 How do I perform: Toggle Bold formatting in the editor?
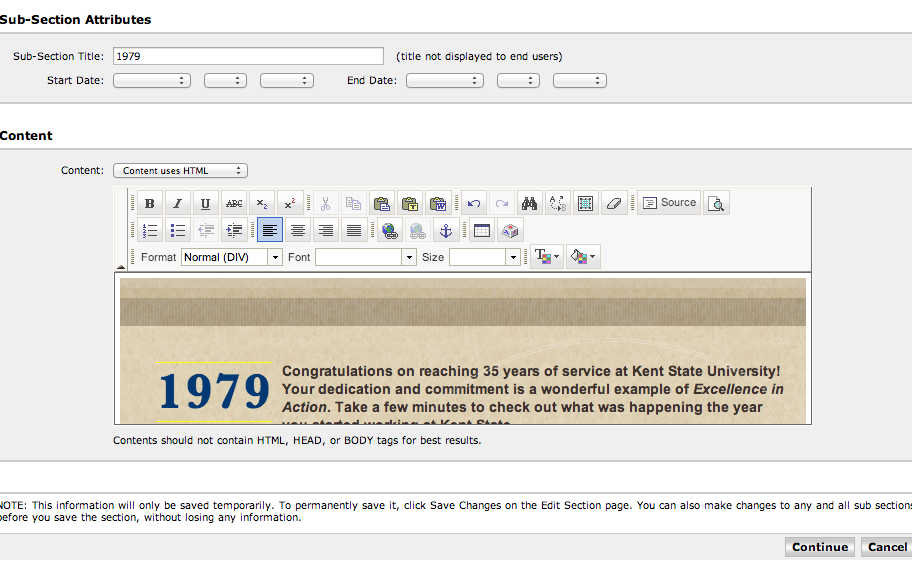(149, 203)
